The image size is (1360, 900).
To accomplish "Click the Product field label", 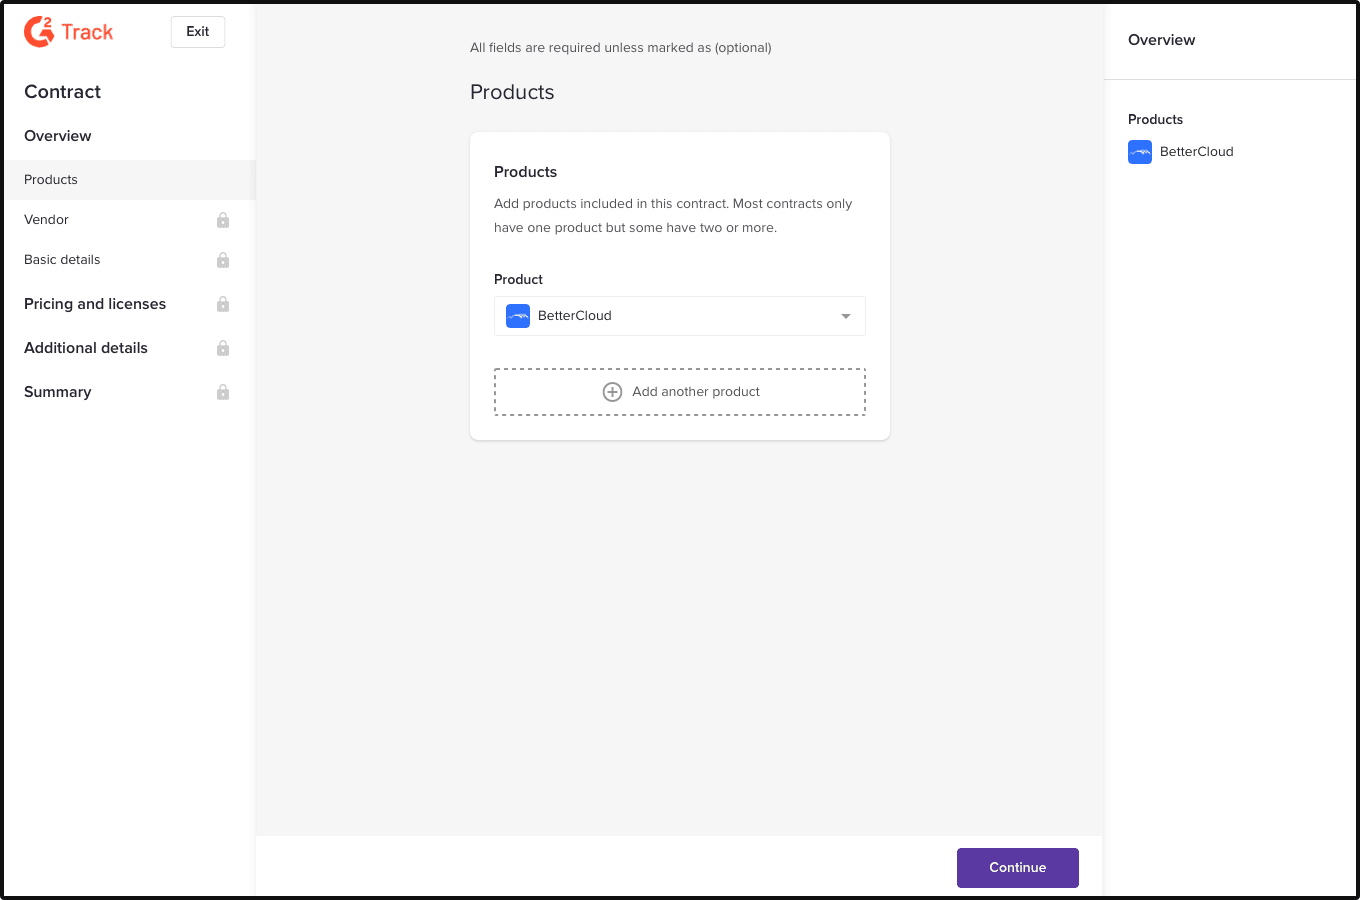I will pyautogui.click(x=519, y=280).
